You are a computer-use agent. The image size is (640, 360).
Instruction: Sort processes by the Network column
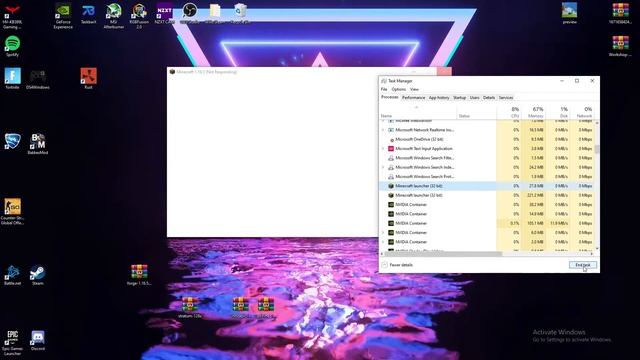(582, 112)
